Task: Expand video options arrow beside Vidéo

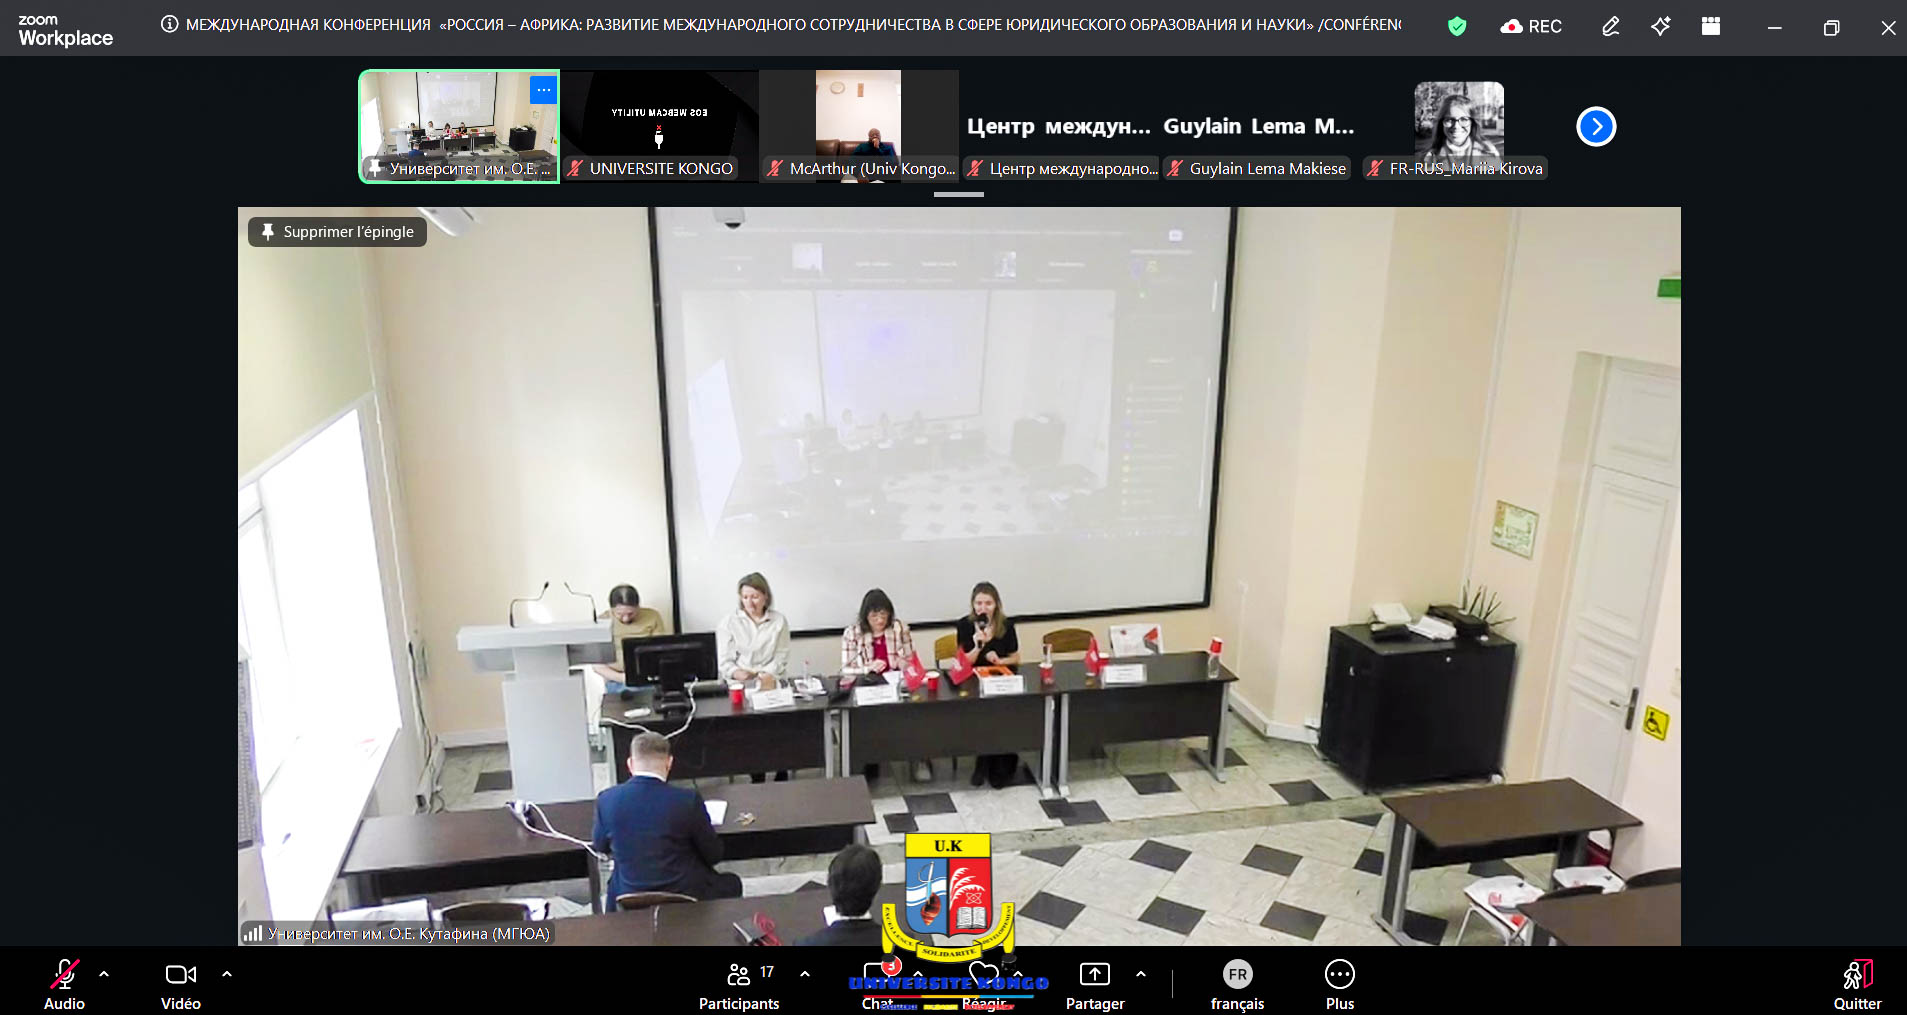Action: (227, 973)
